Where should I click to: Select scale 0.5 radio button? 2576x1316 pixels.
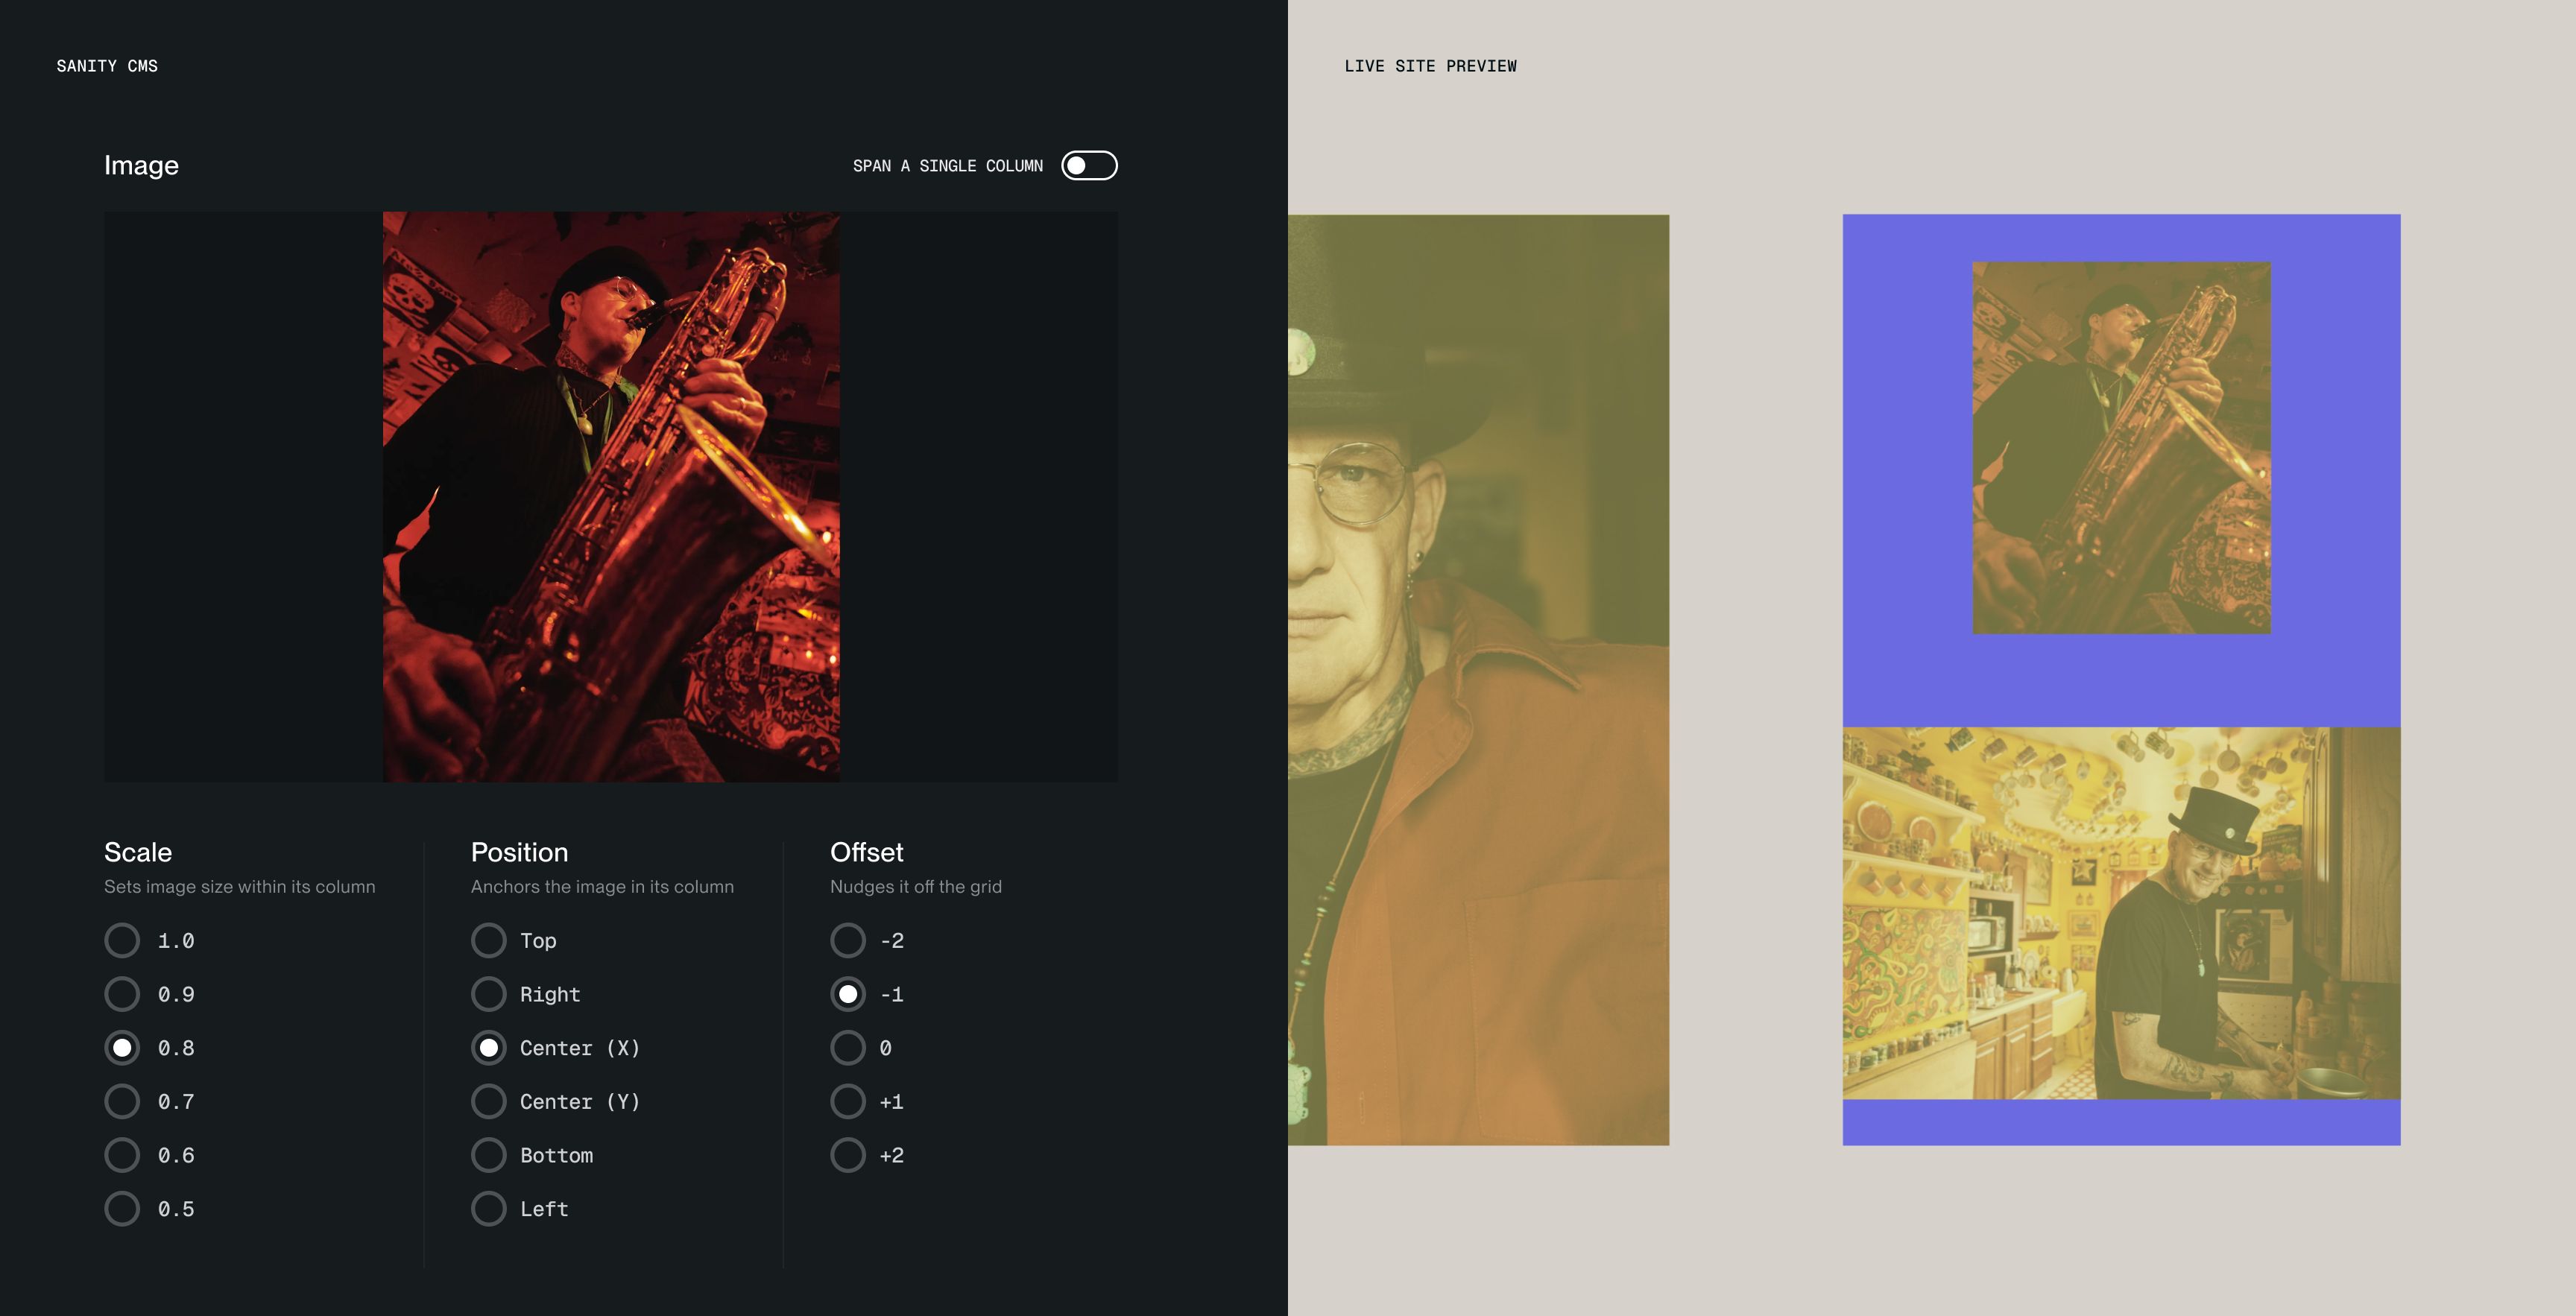tap(122, 1209)
